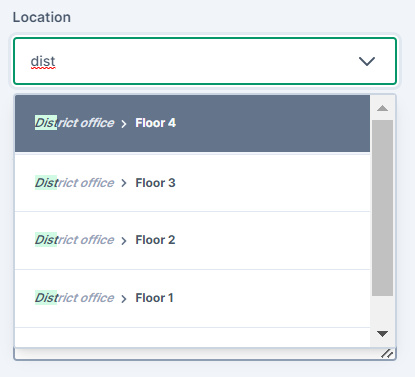Click "District office" text in Floor 4 row

pos(74,123)
